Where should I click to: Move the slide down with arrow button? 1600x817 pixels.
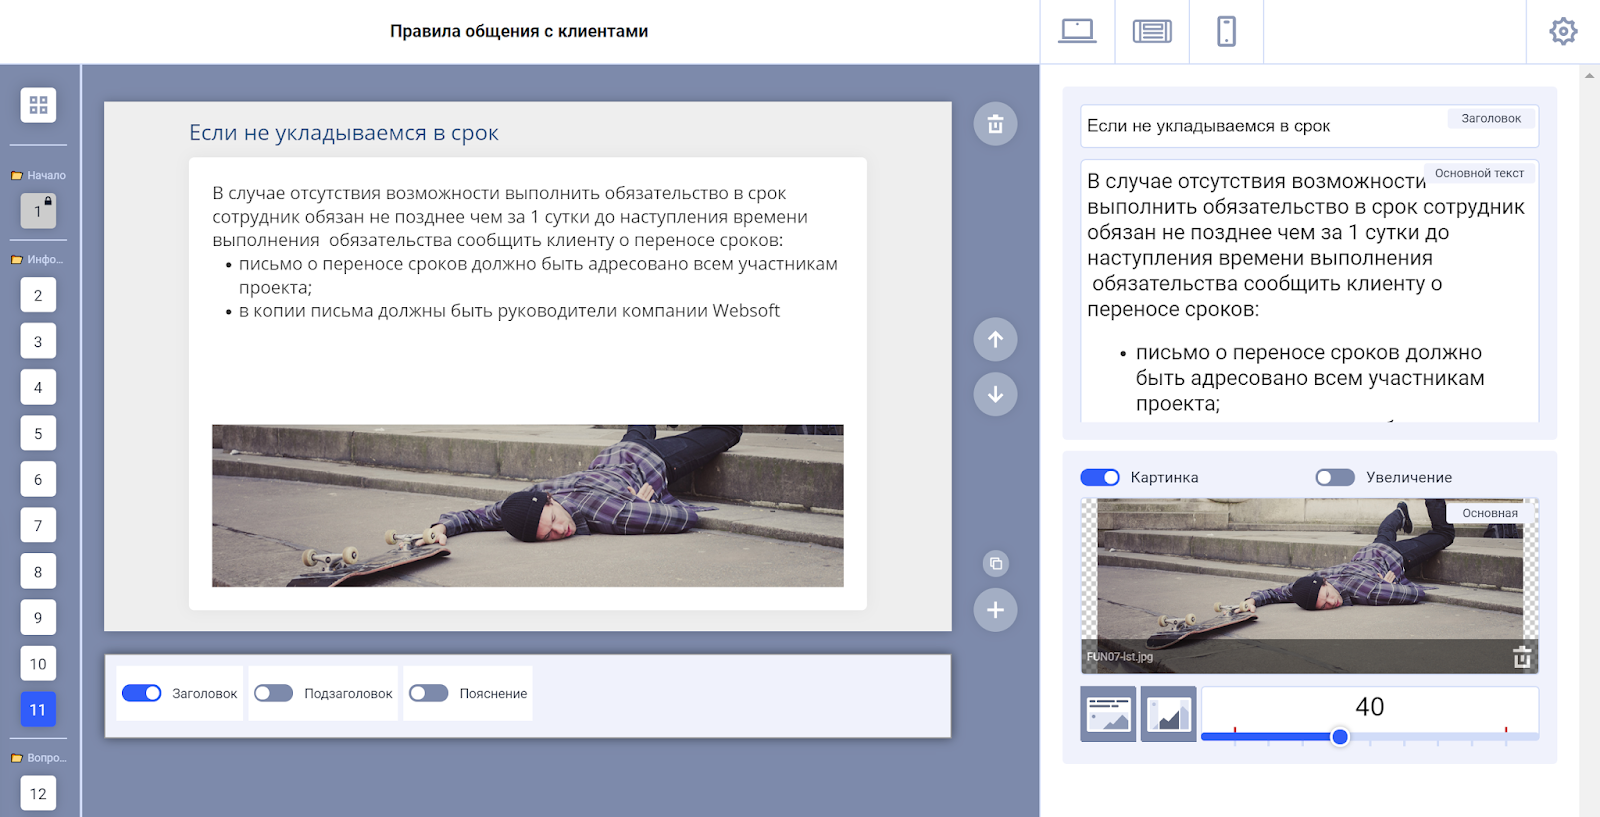tap(995, 394)
